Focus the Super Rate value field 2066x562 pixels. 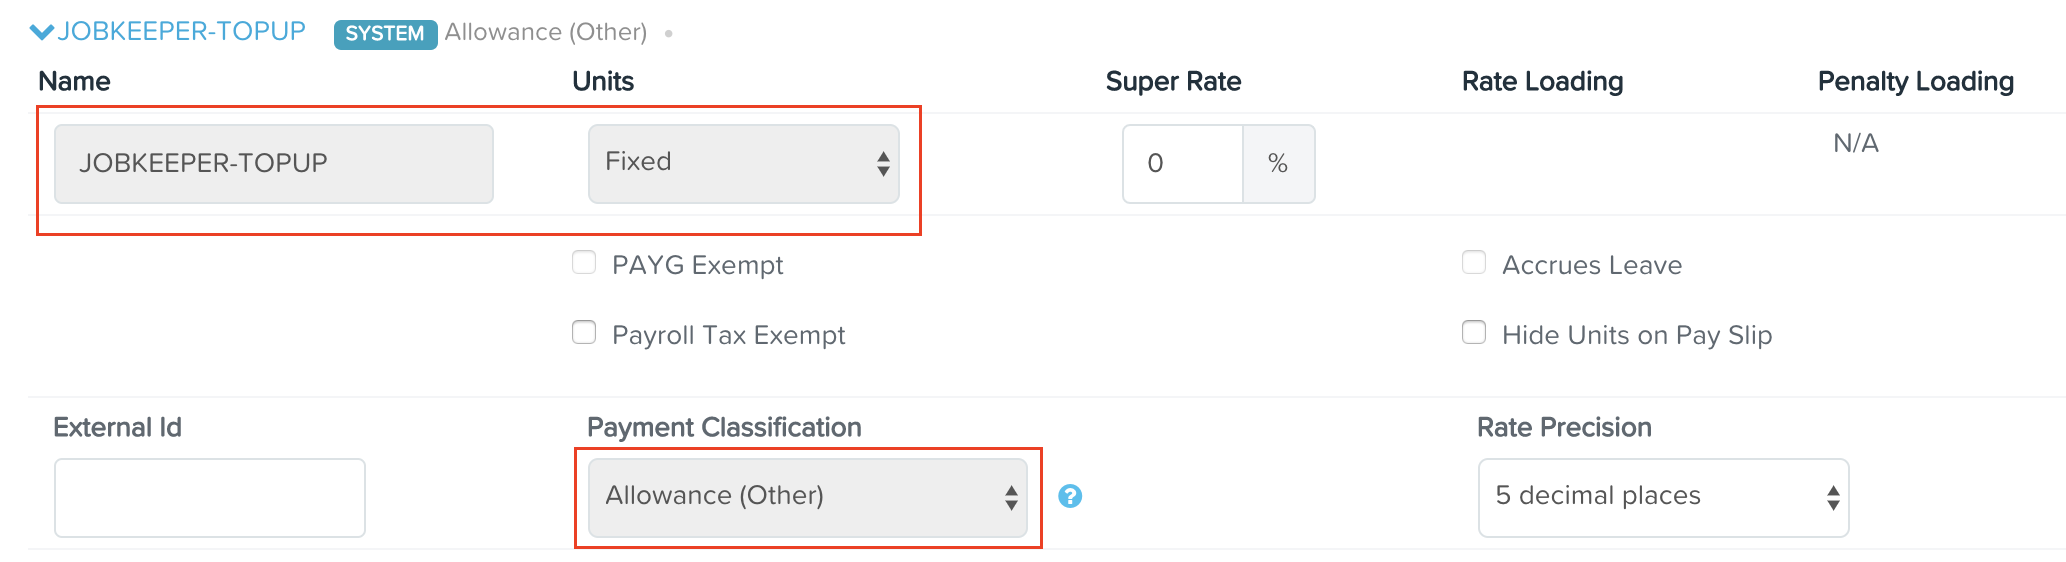1183,163
